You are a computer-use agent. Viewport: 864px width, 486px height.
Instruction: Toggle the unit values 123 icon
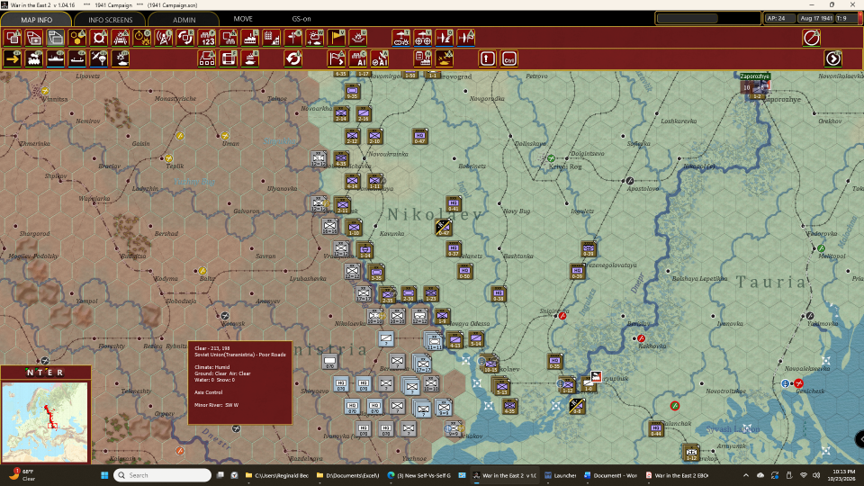pos(207,38)
